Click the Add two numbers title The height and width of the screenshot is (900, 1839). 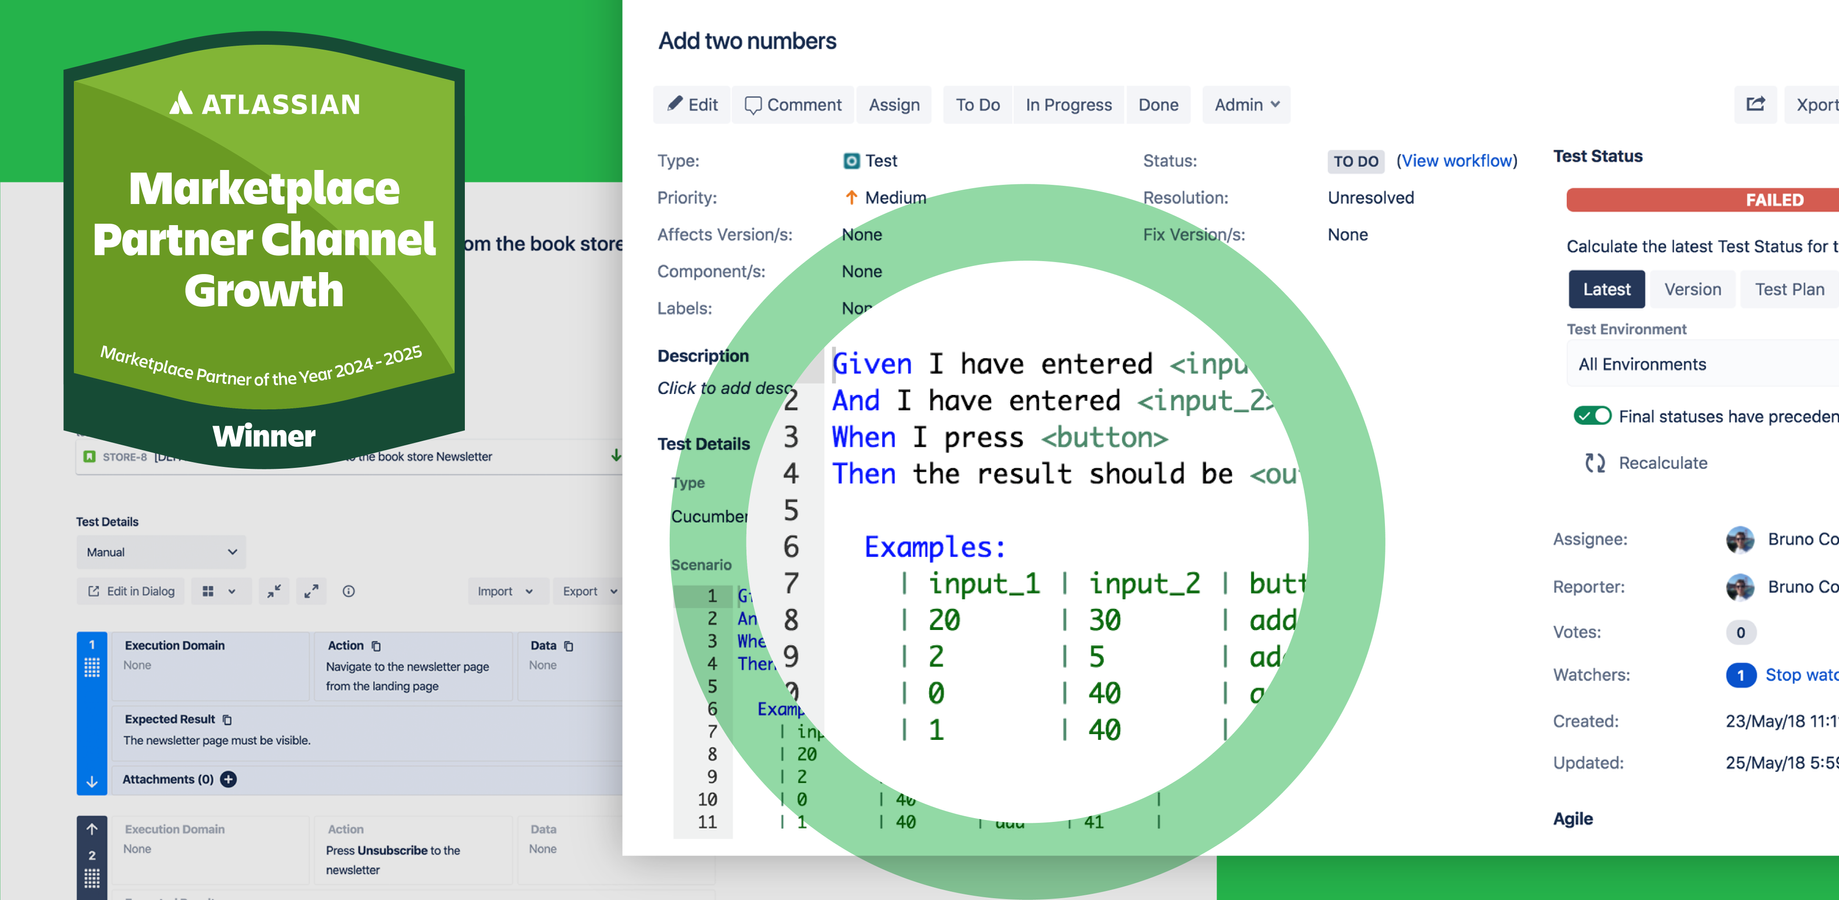747,41
